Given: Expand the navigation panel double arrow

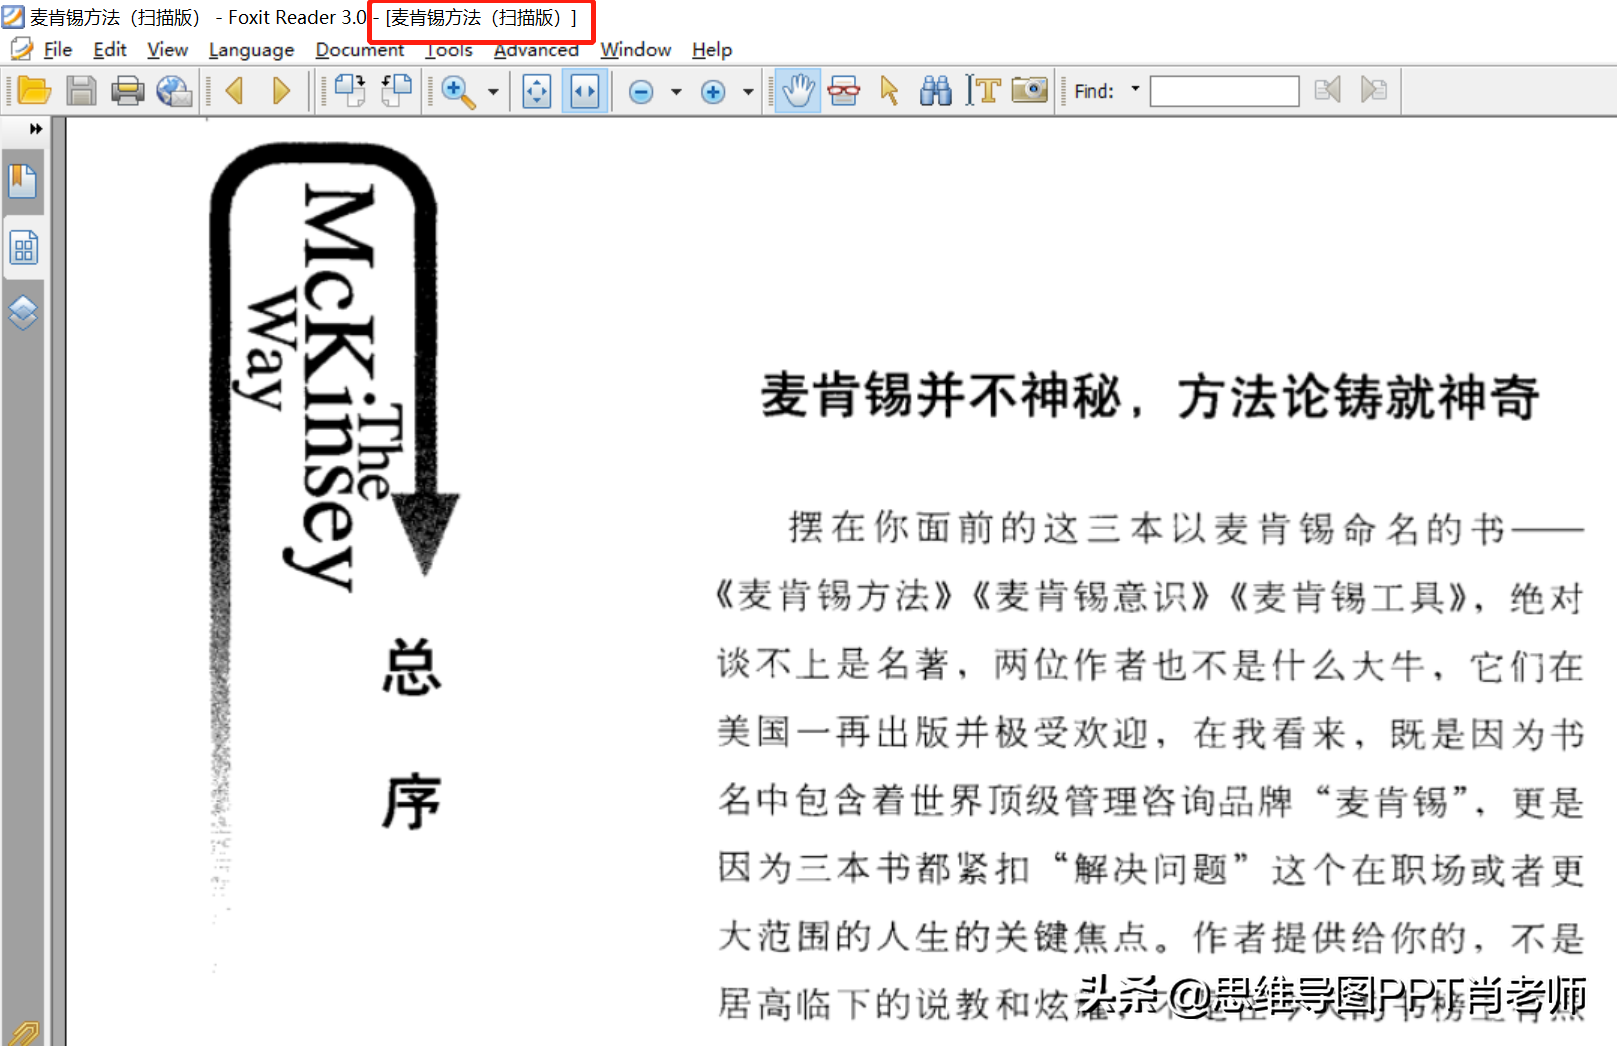Looking at the screenshot, I should 36,129.
